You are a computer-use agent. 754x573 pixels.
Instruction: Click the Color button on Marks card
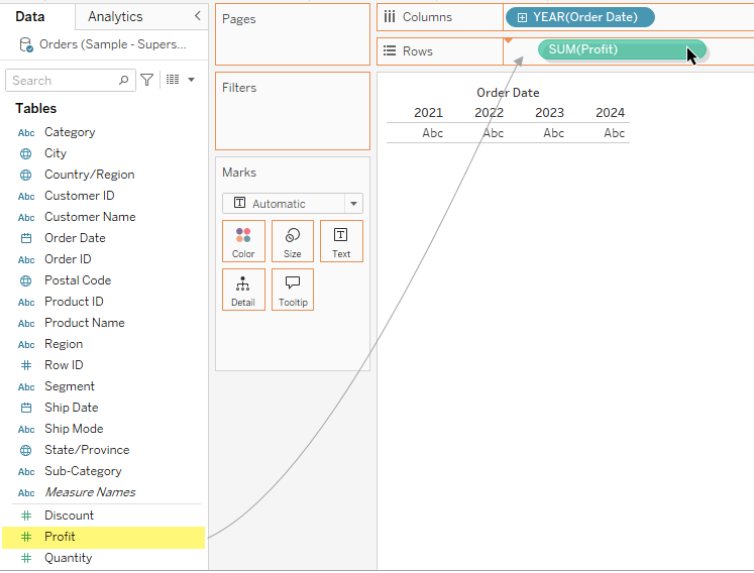pyautogui.click(x=243, y=241)
